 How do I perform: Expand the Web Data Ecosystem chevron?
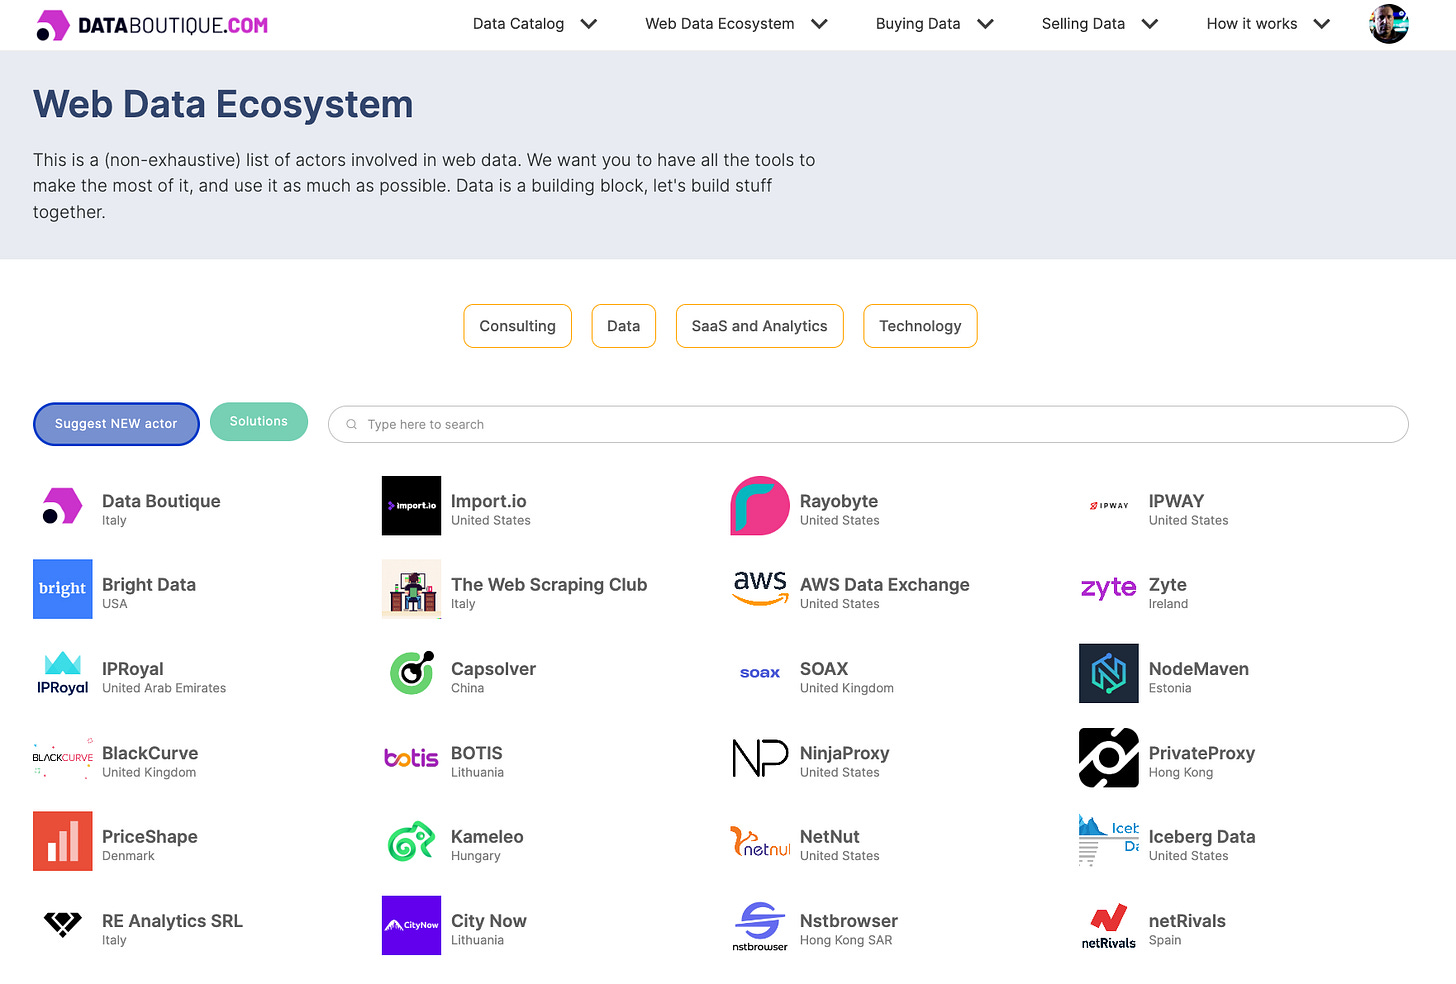pos(819,24)
